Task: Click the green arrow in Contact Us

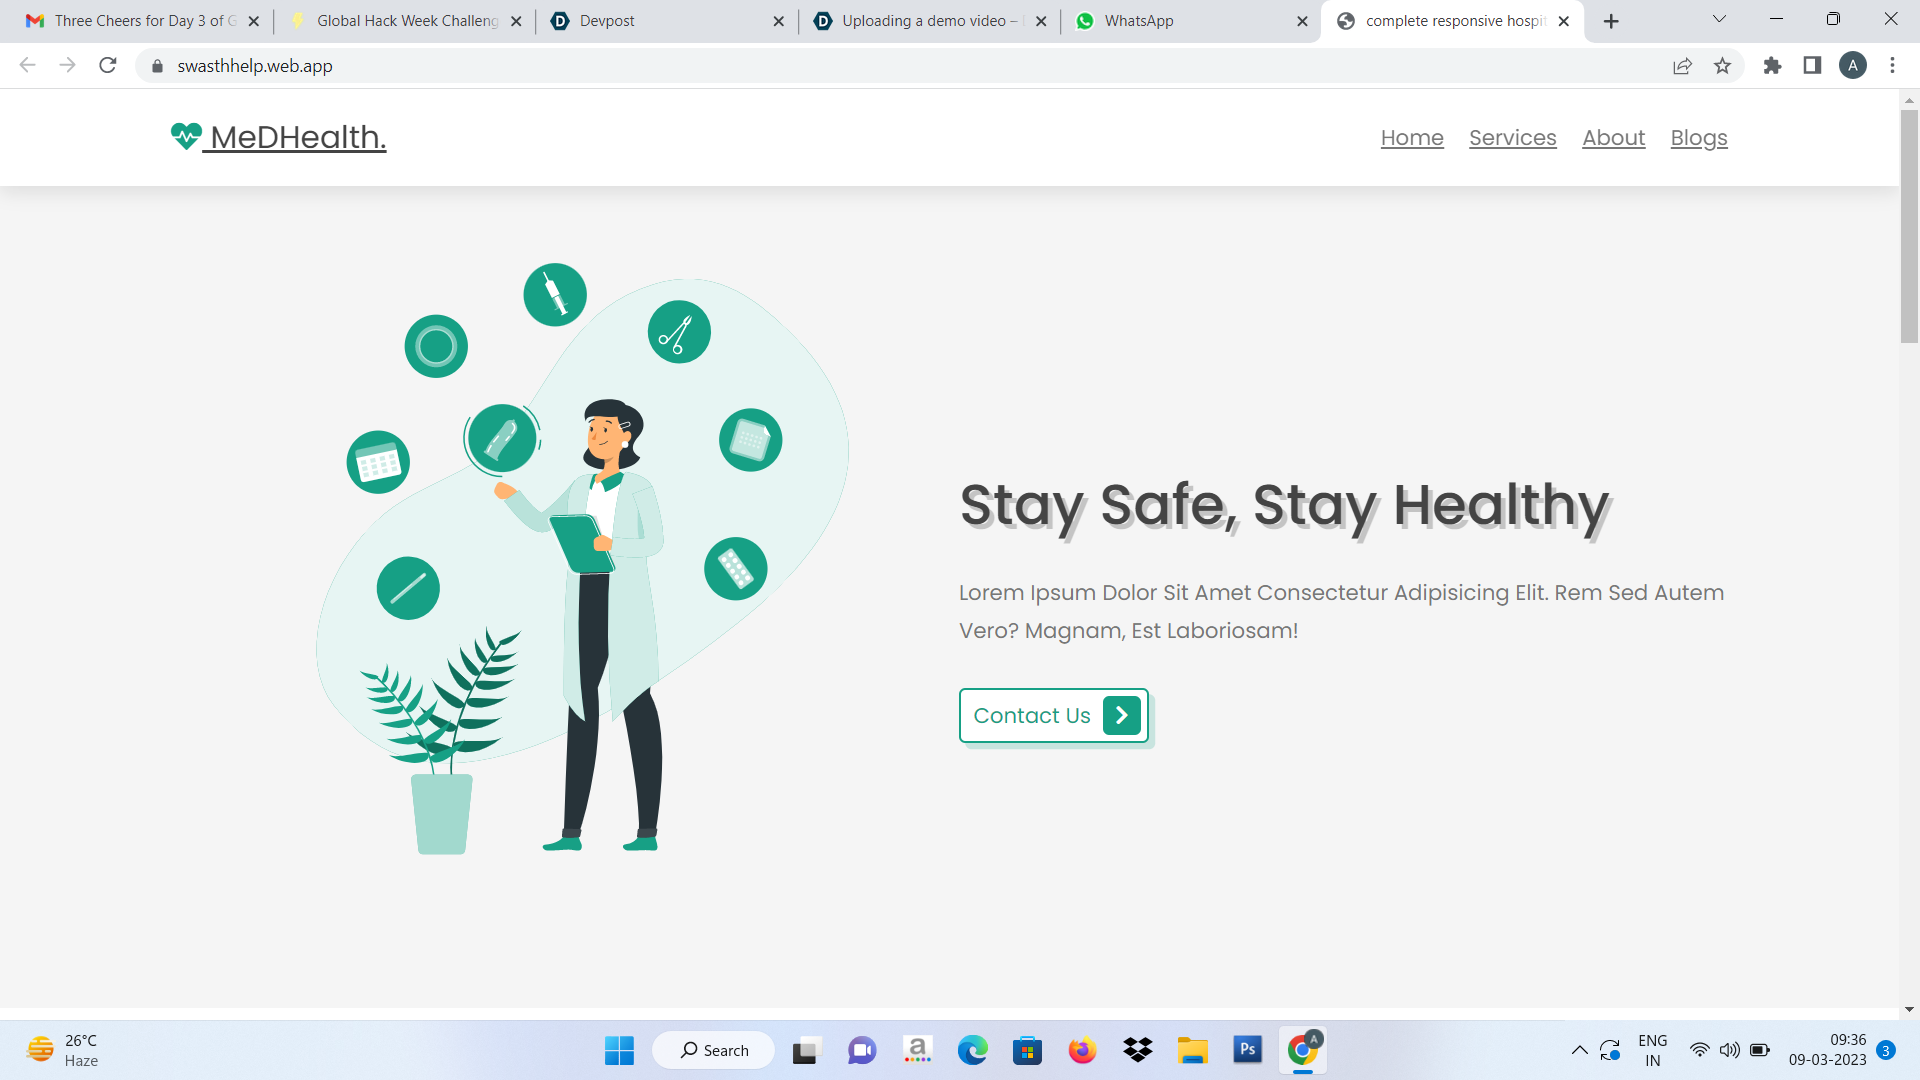Action: (x=1121, y=716)
